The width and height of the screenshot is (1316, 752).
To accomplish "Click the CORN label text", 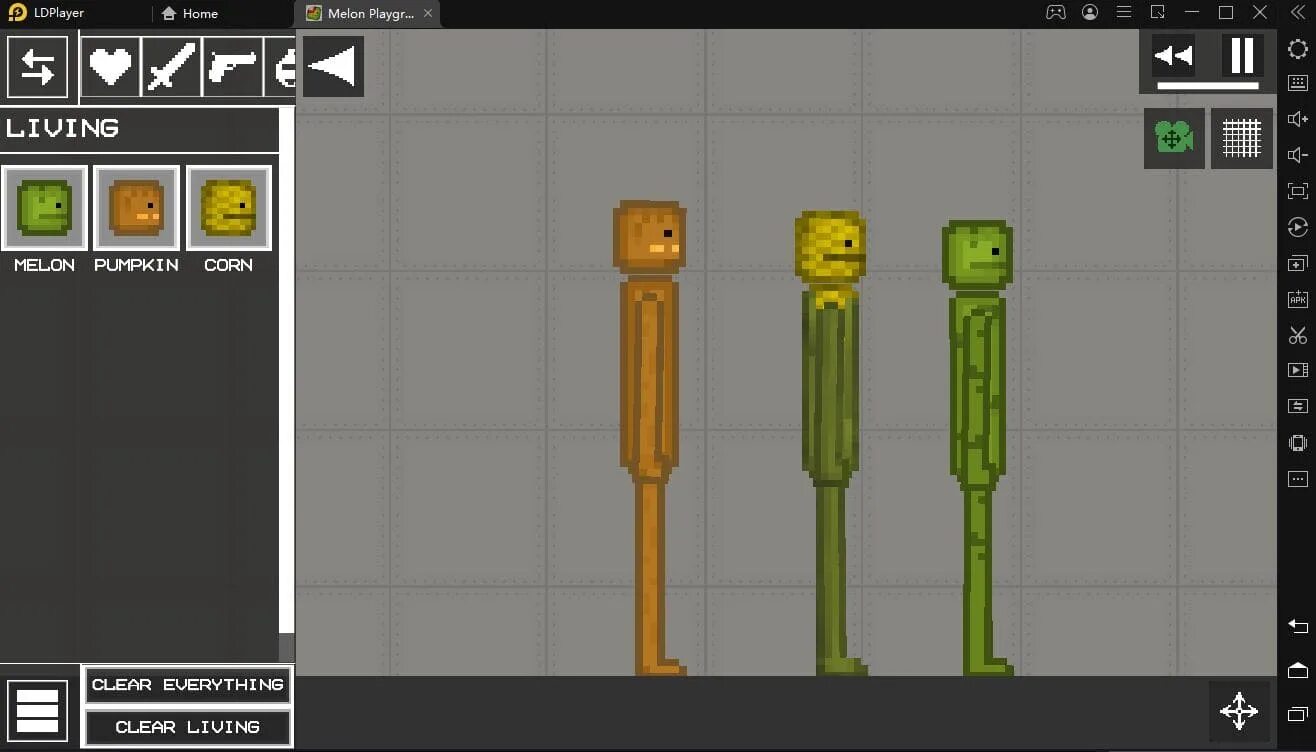I will click(228, 265).
